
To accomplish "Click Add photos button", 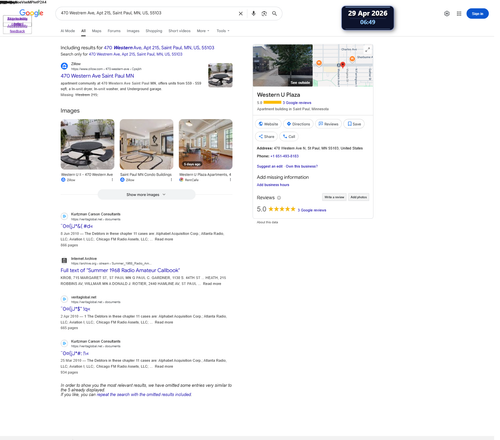I will 359,197.
